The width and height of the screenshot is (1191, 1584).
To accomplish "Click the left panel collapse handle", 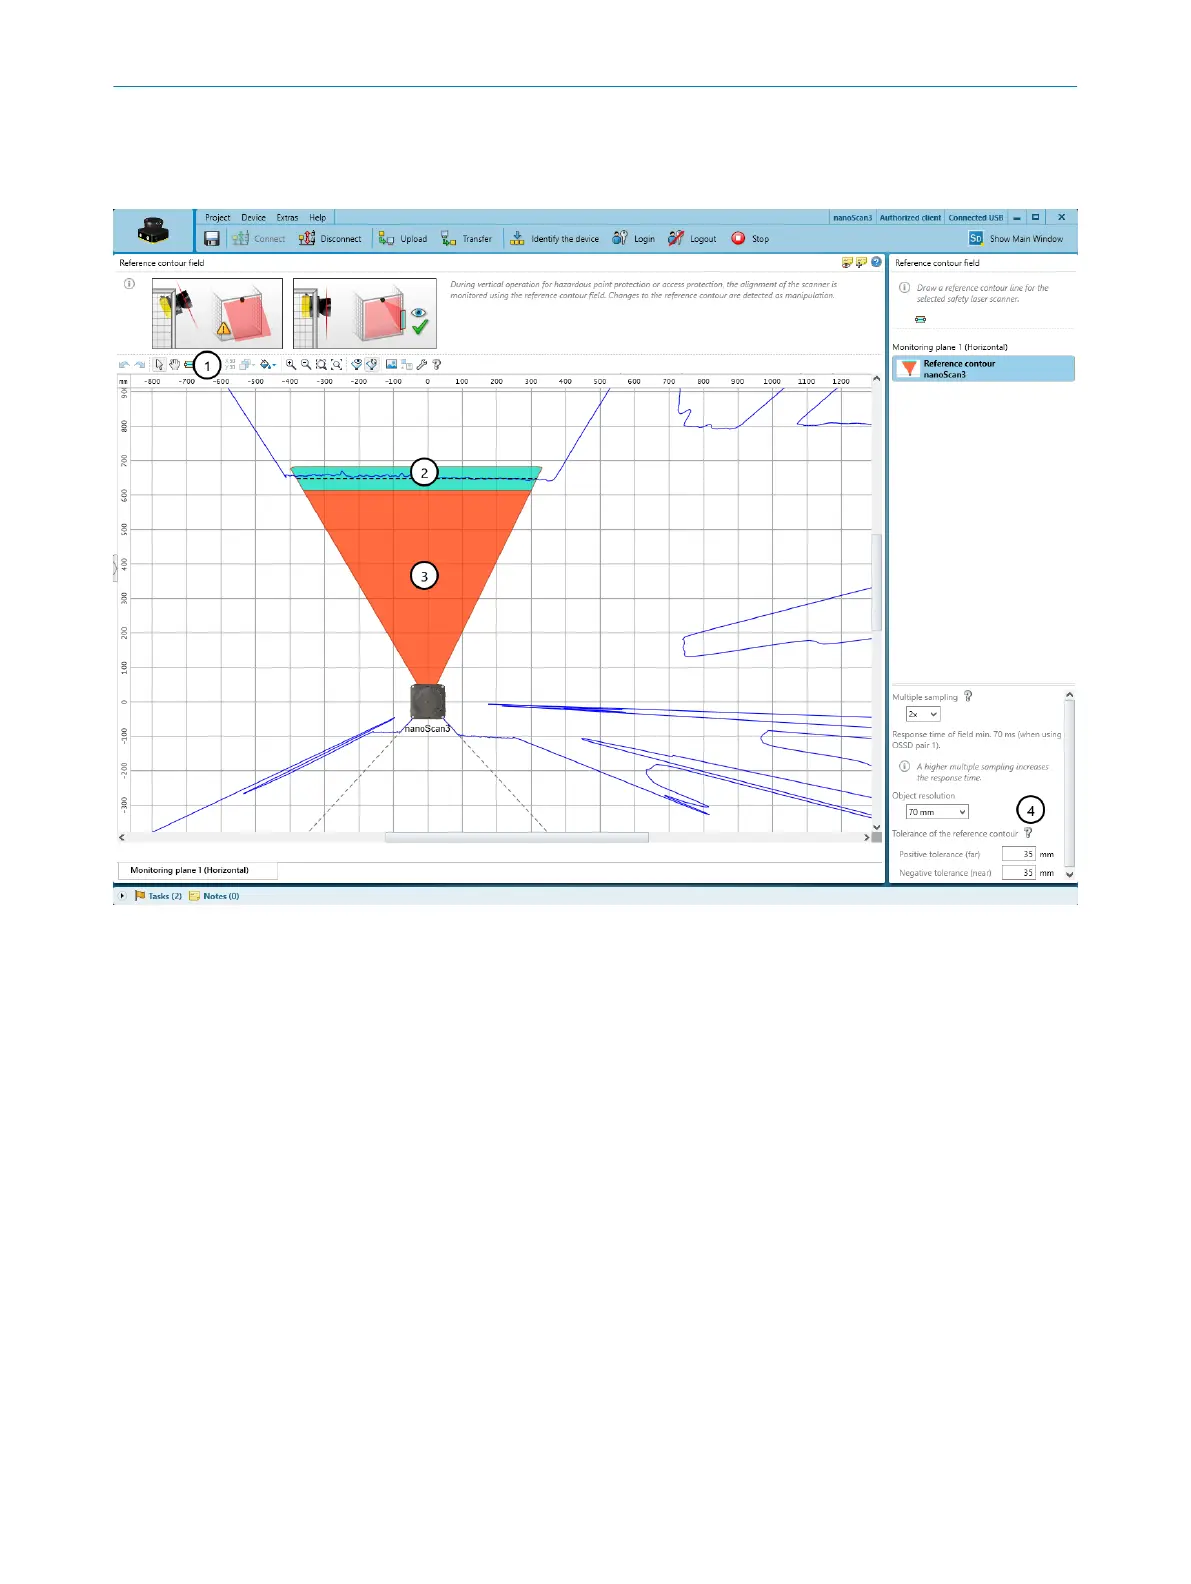I will [x=114, y=568].
